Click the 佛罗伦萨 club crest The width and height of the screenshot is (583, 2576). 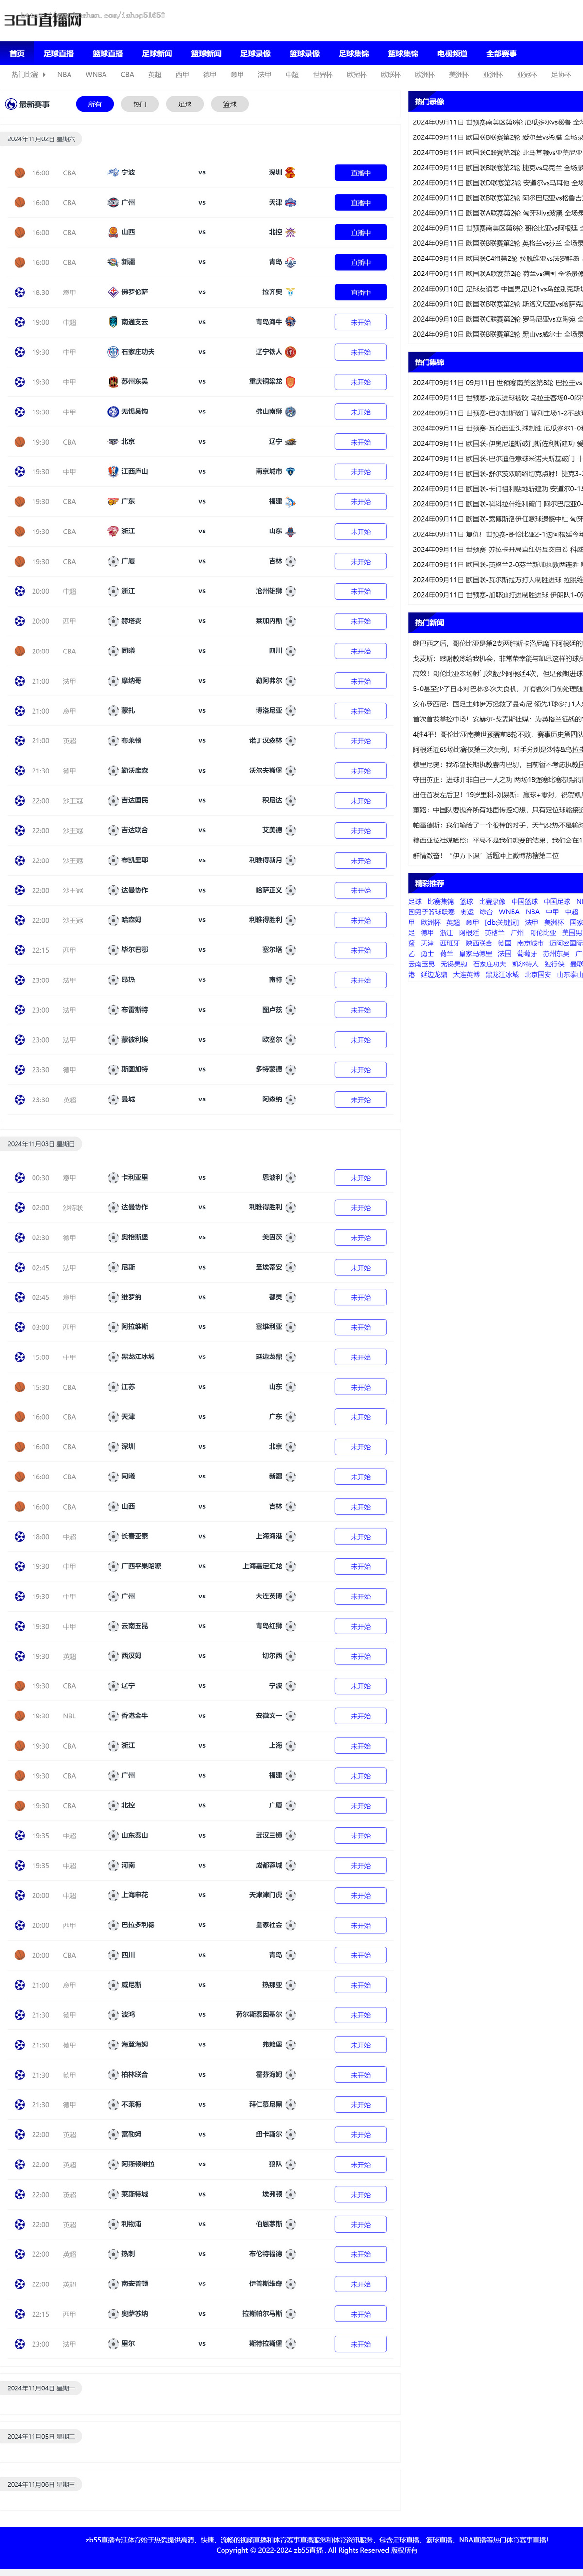(x=113, y=292)
